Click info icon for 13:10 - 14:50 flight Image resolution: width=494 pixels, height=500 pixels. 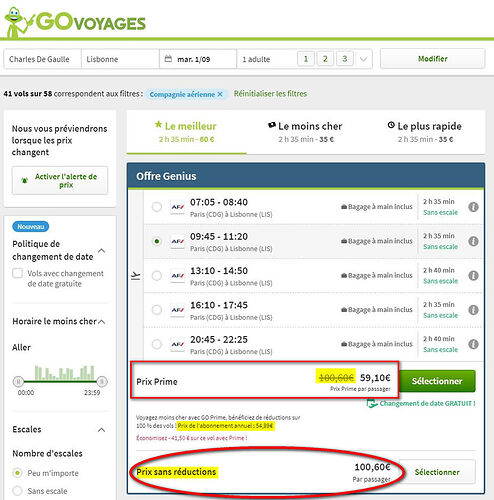tap(473, 276)
